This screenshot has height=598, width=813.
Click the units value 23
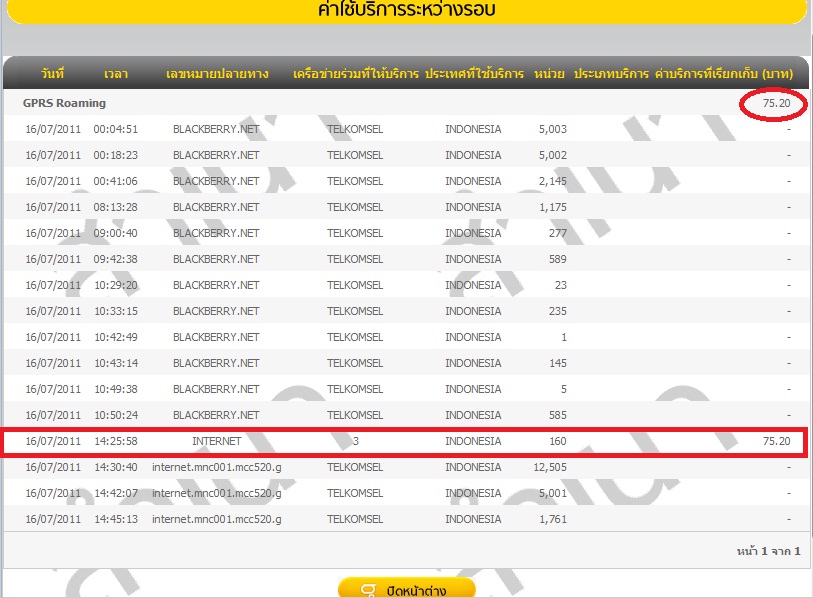coord(560,285)
